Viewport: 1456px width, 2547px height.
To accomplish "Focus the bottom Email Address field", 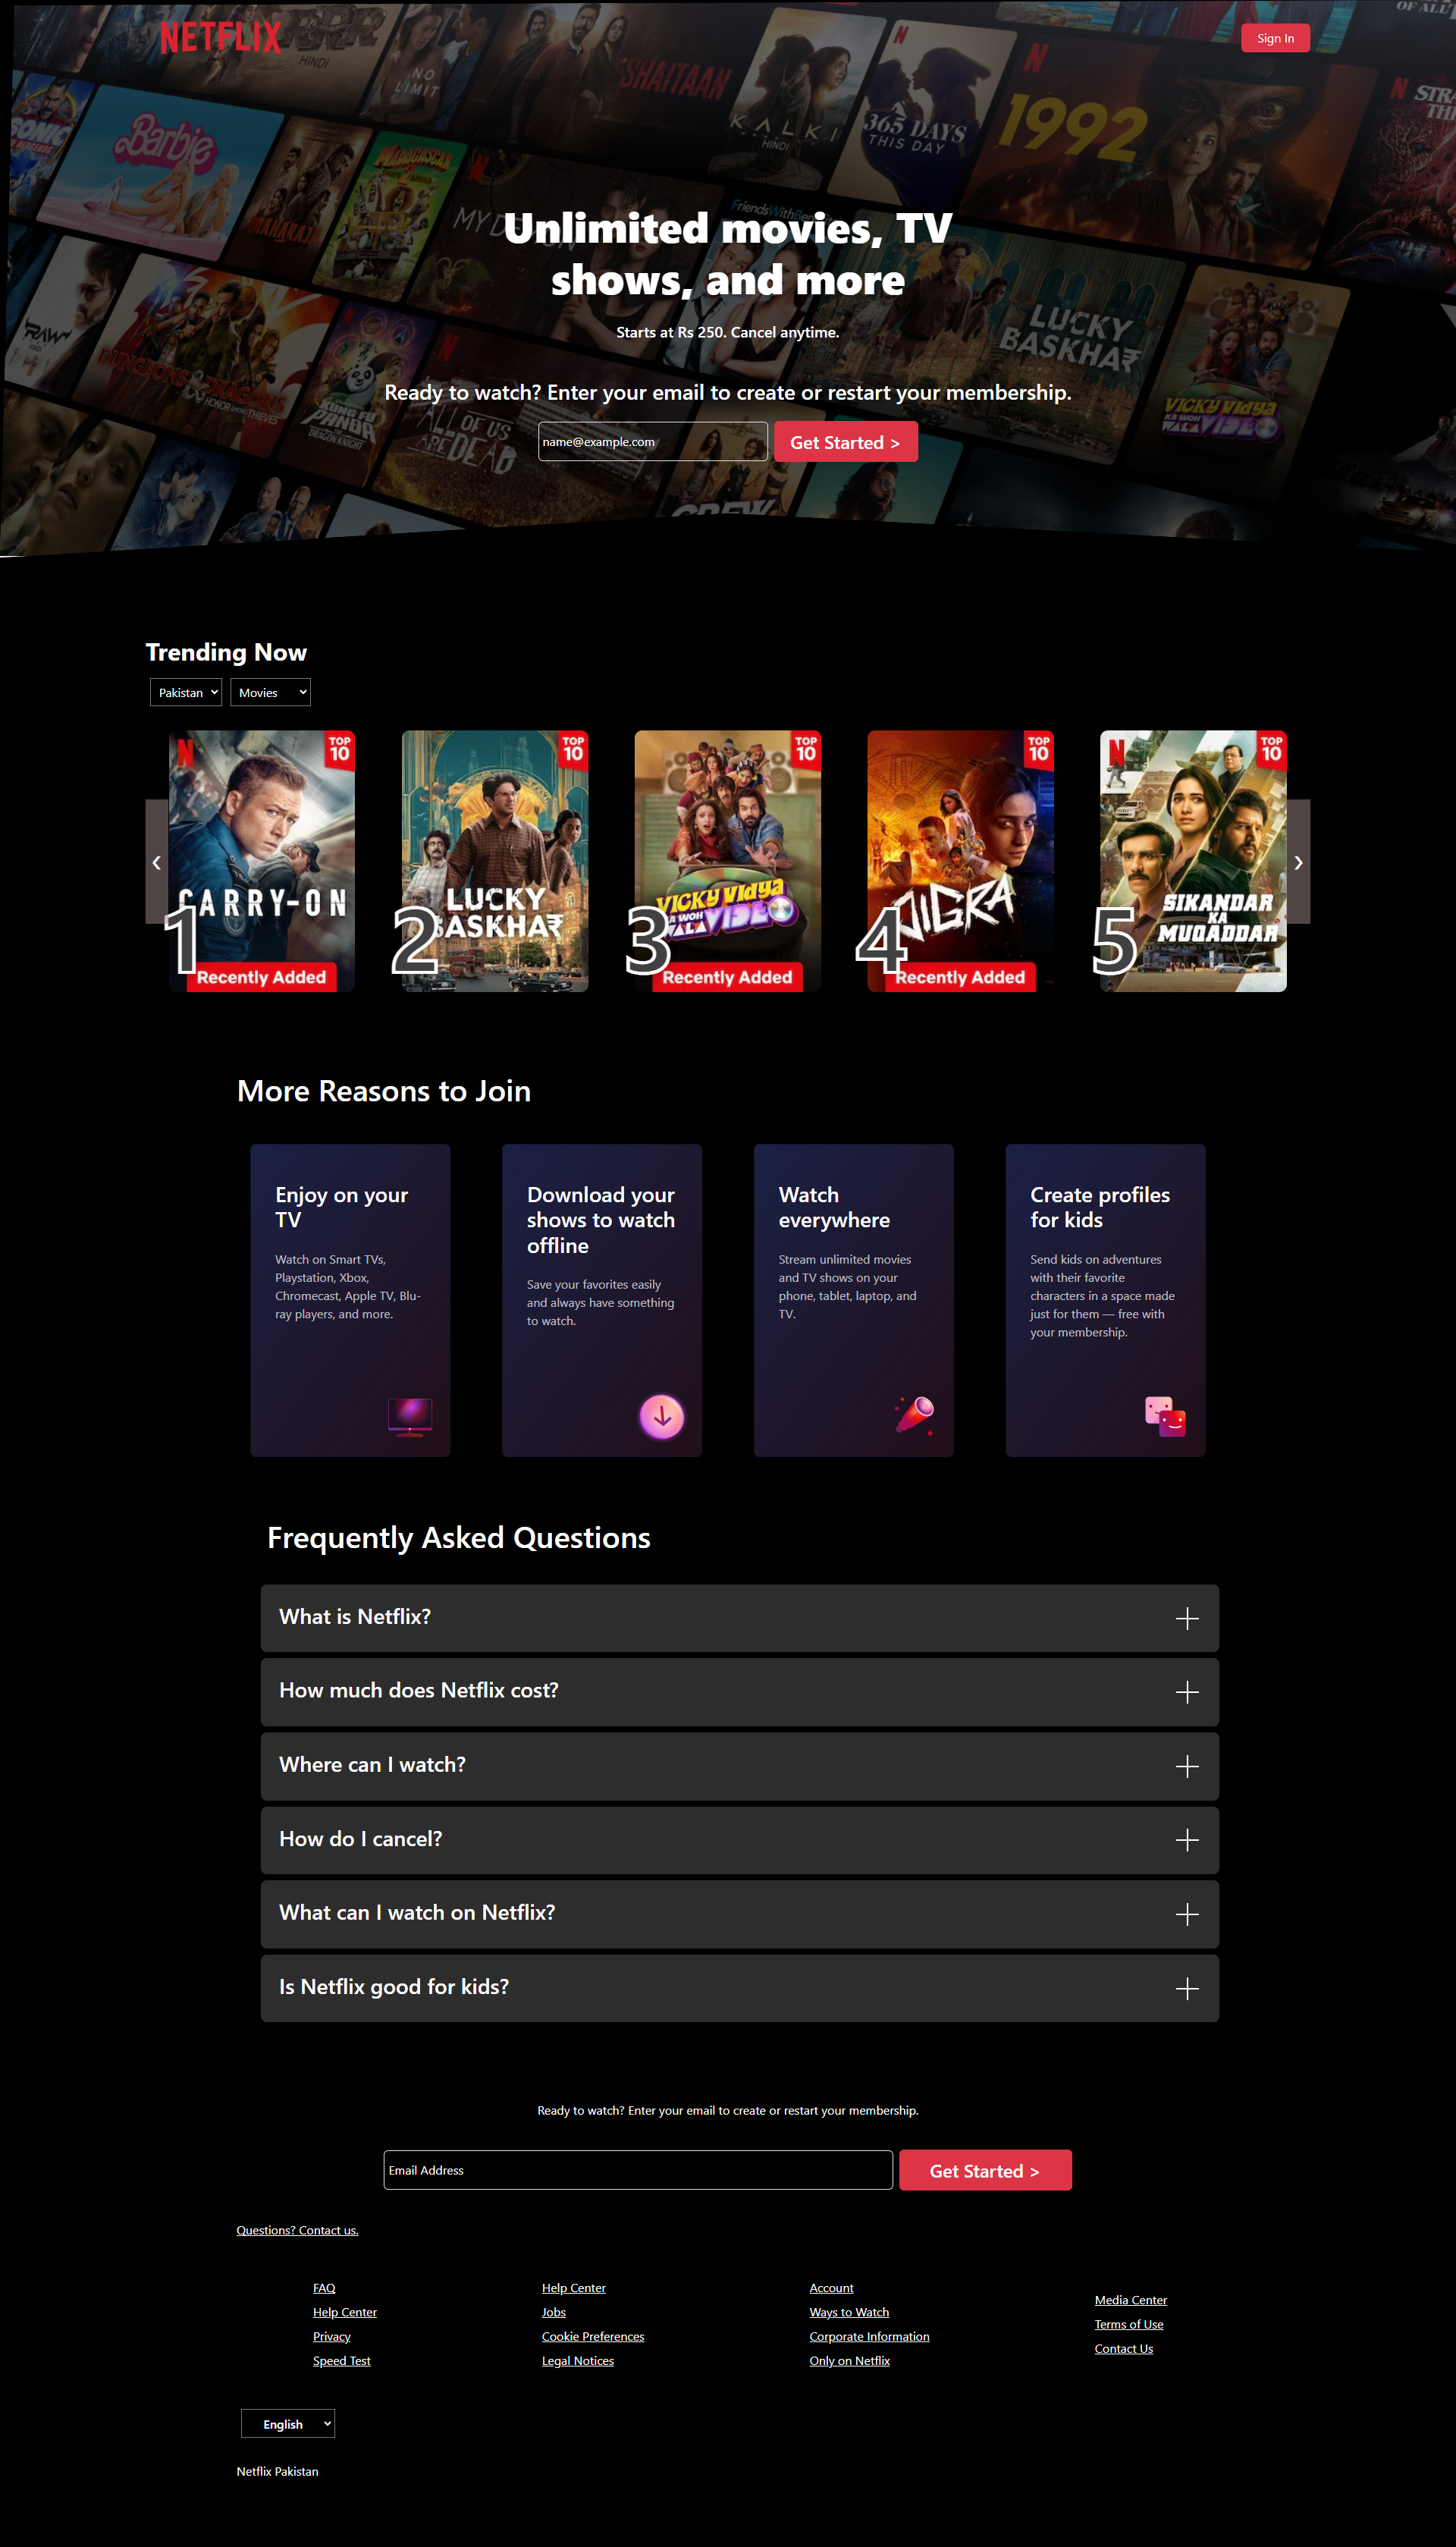I will (x=638, y=2170).
